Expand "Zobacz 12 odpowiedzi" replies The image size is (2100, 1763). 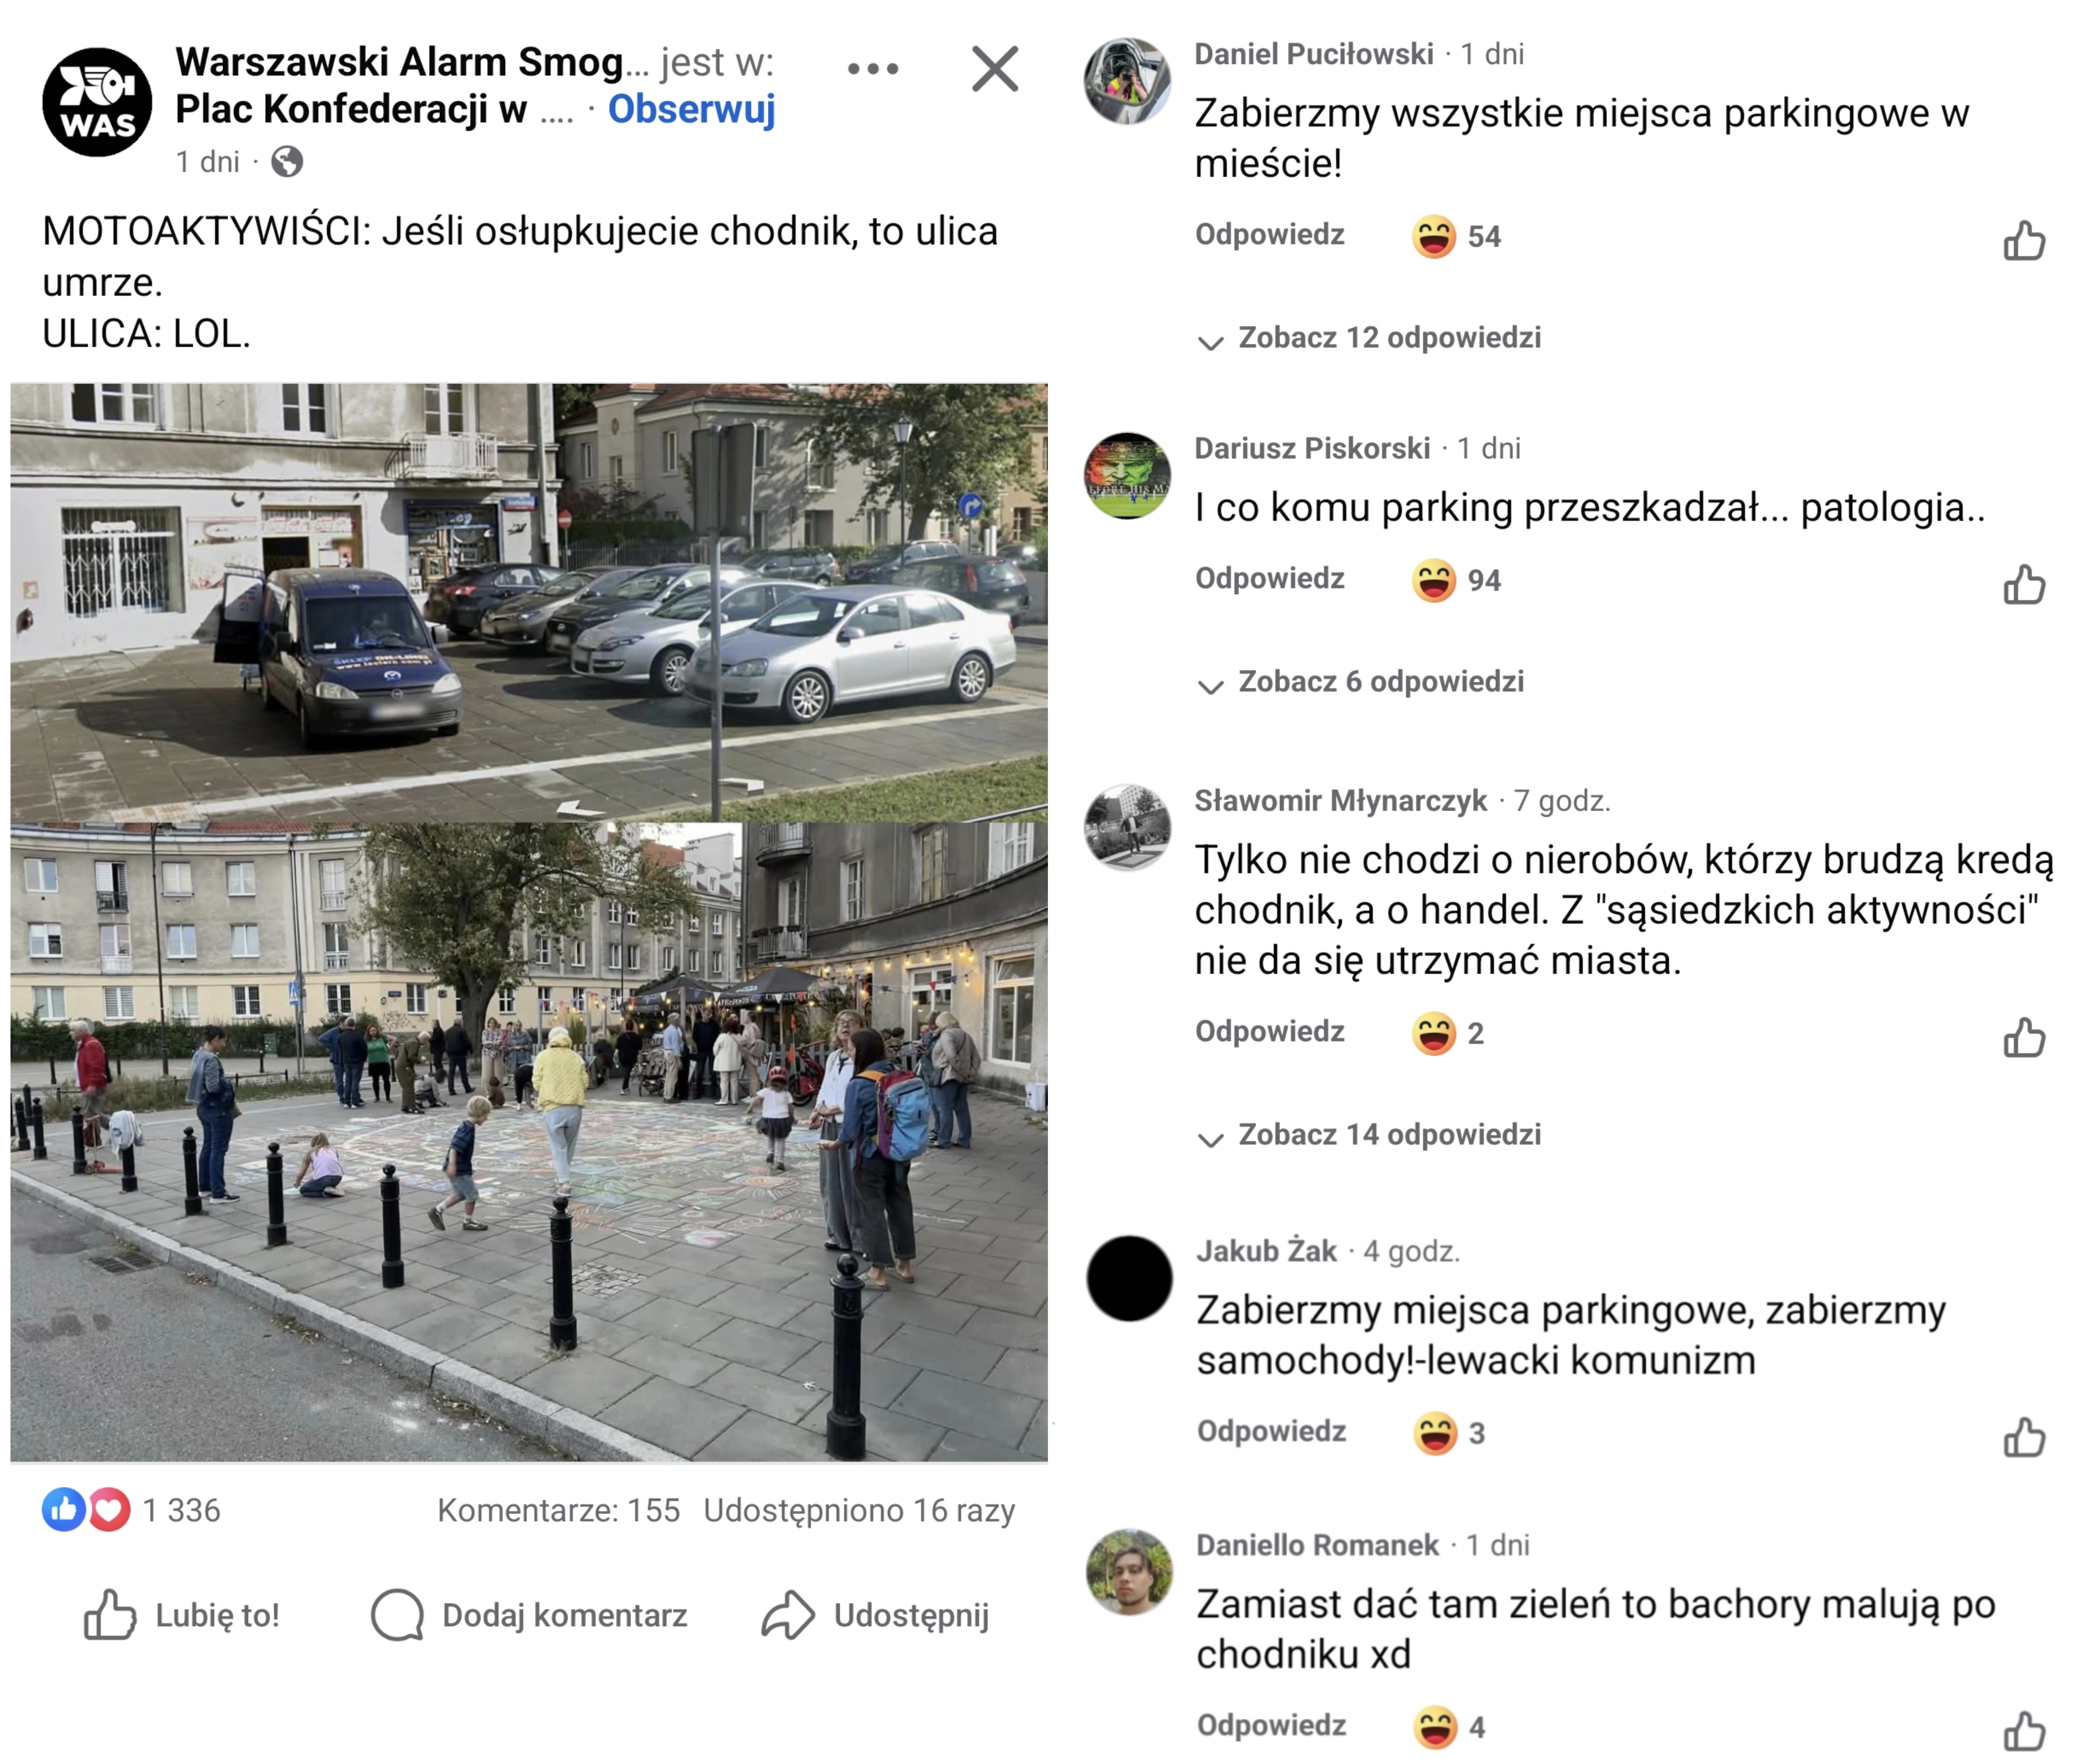[1388, 338]
